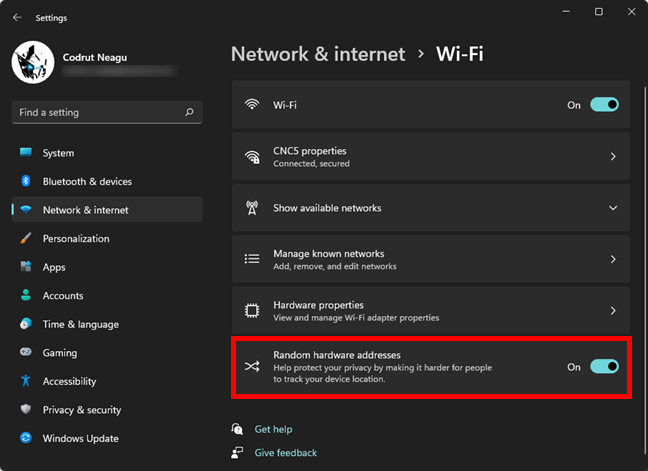Click the Personalization paintbrush icon
Image resolution: width=648 pixels, height=471 pixels.
point(26,238)
